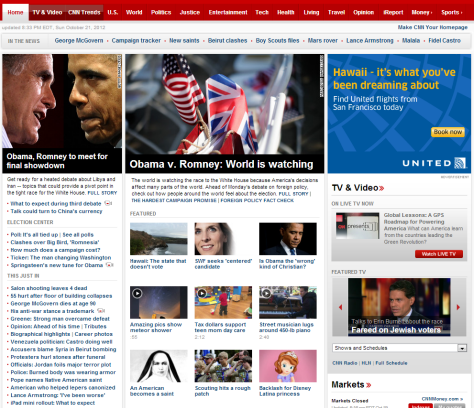This screenshot has height=408, width=474.
Task: Open the Shows and Schedules dropdown
Action: coord(399,348)
